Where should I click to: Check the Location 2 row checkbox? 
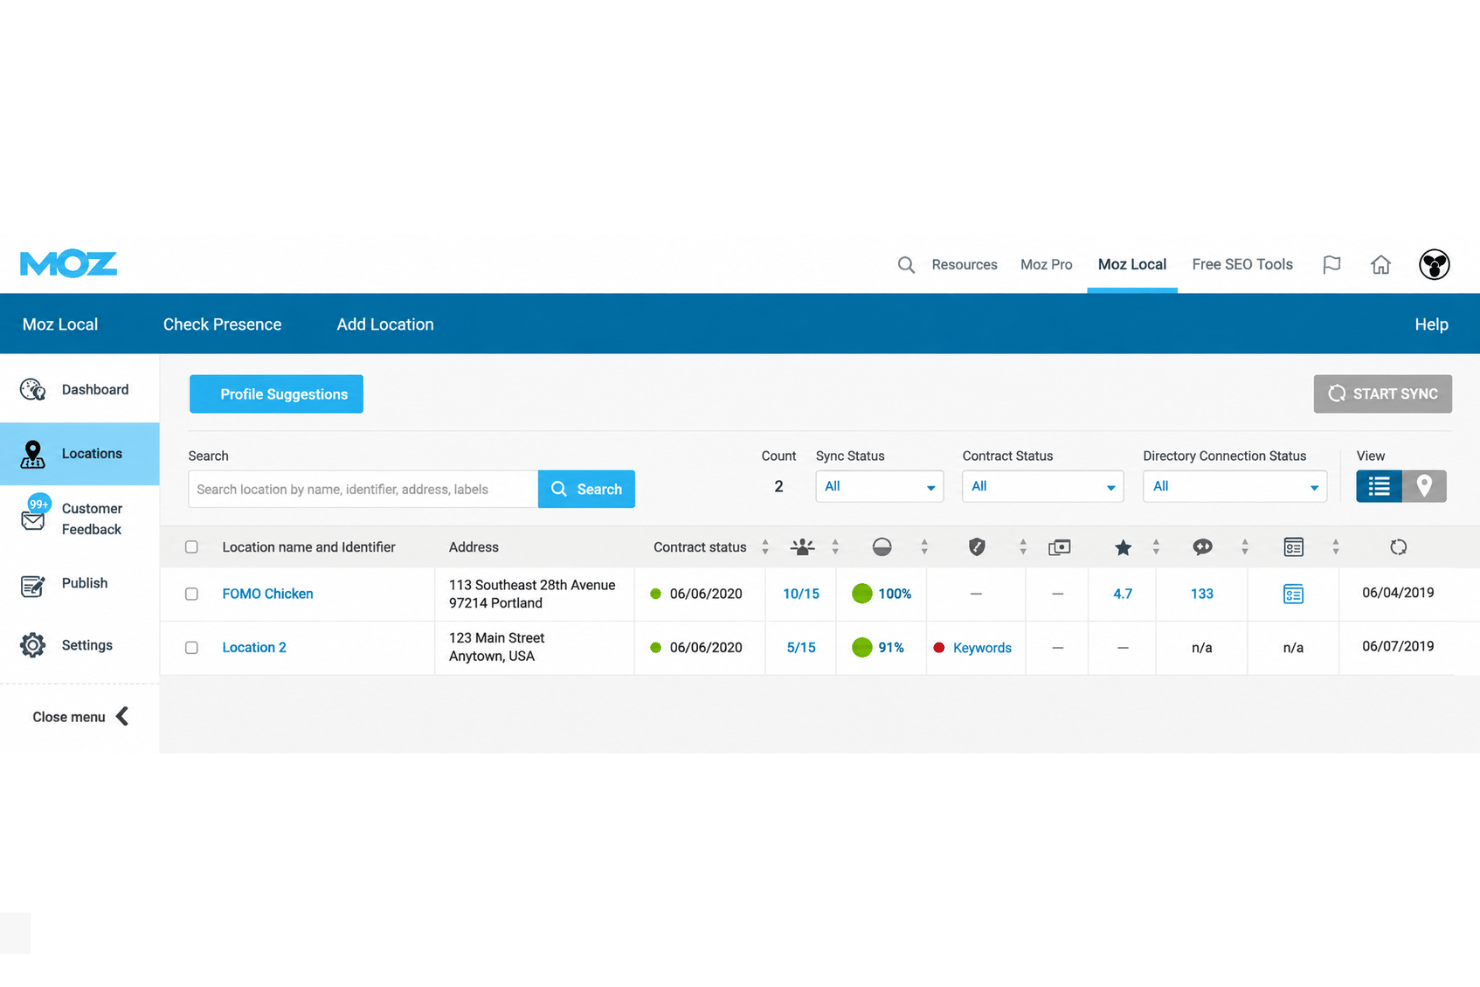point(191,648)
